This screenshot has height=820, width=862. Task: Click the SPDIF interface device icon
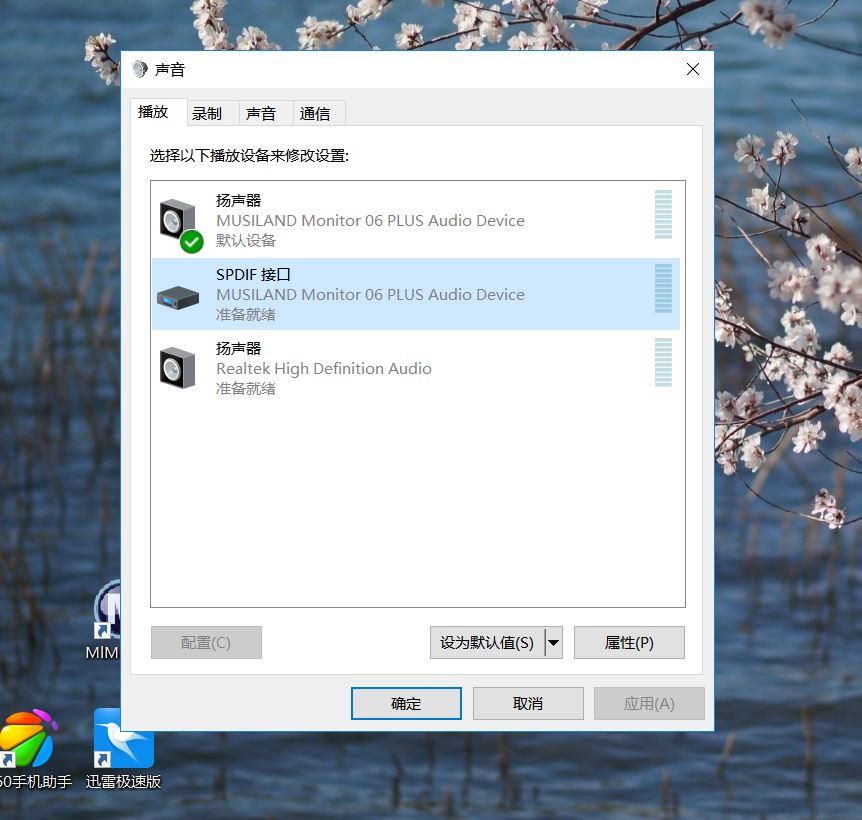[x=178, y=296]
